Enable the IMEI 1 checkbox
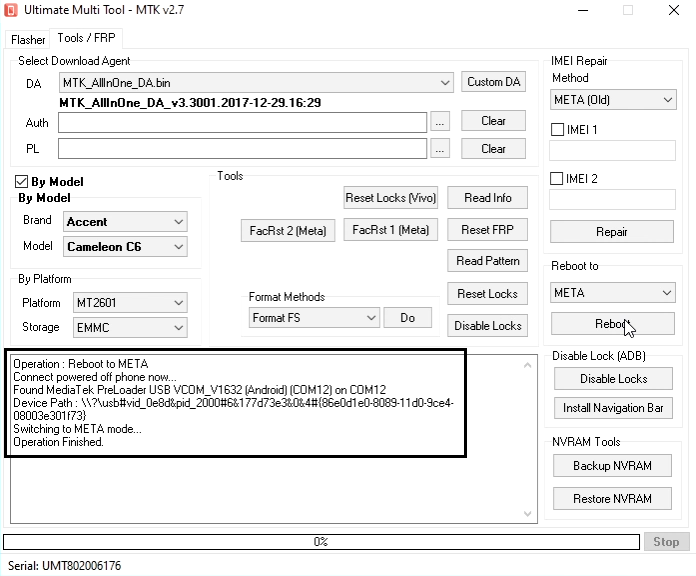 pos(557,130)
